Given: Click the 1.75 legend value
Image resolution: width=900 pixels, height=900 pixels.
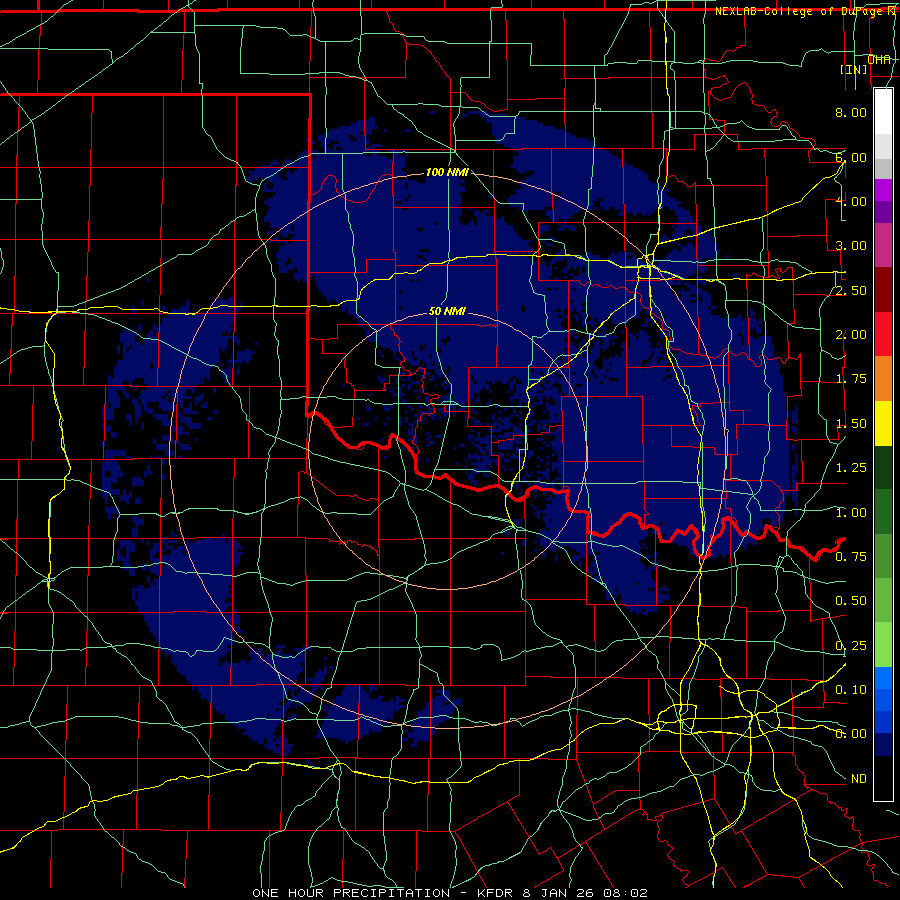Looking at the screenshot, I should click(851, 379).
